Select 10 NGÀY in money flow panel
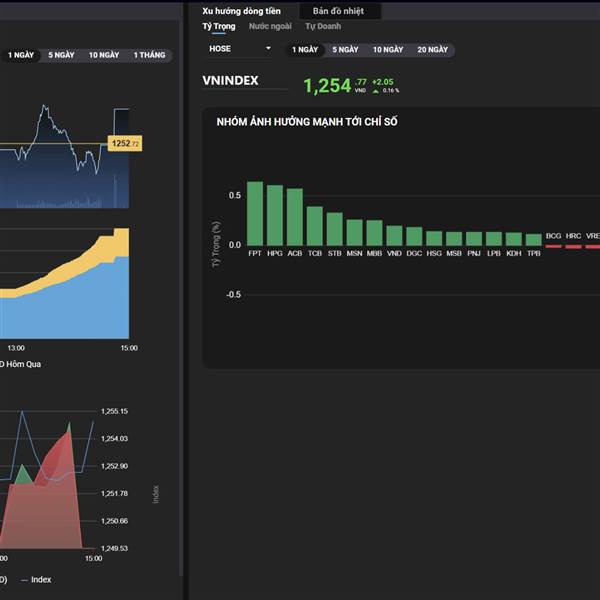Image resolution: width=600 pixels, height=600 pixels. (388, 50)
